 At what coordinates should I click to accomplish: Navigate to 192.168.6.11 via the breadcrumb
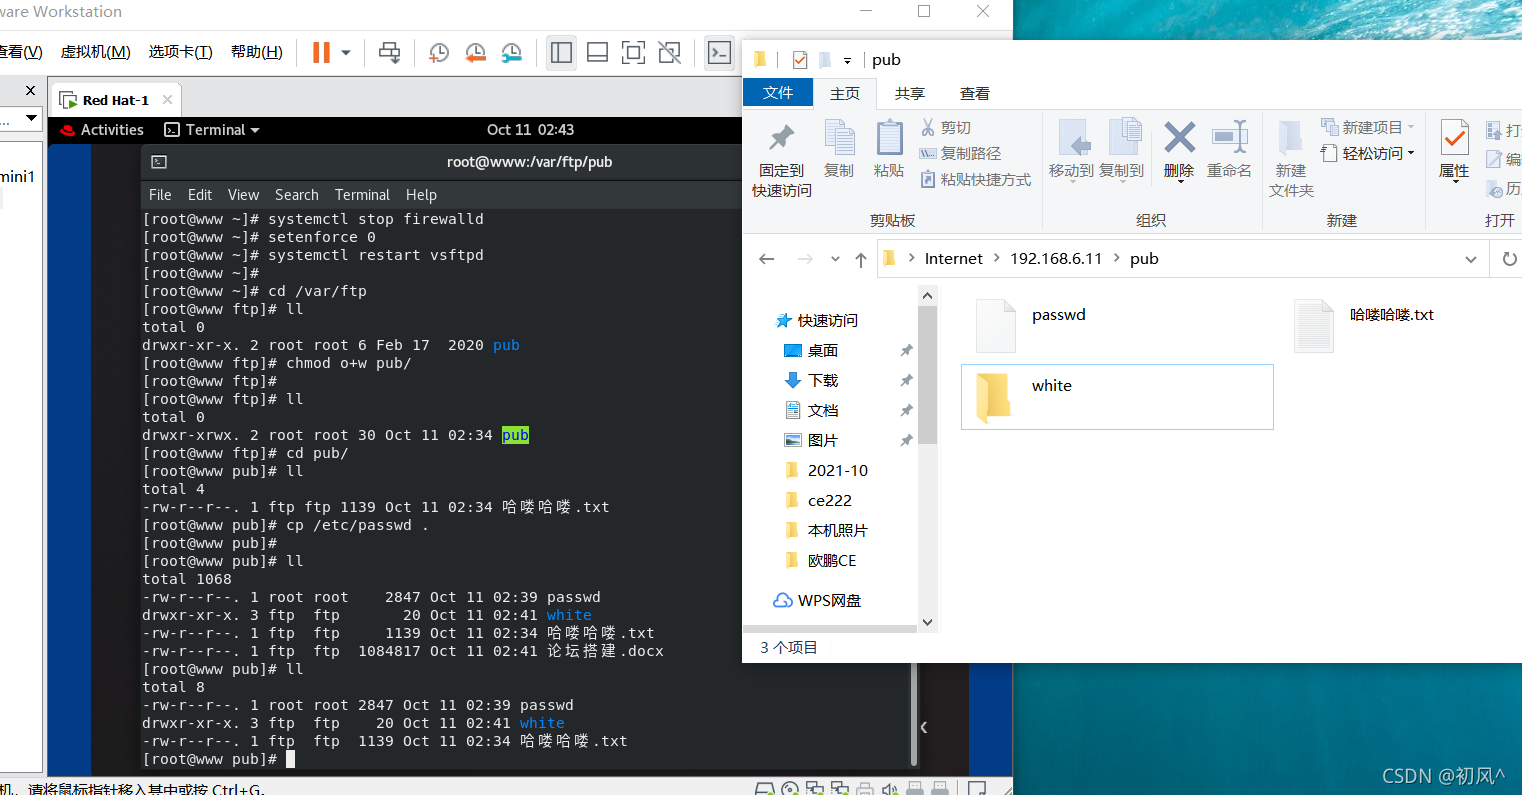coord(1056,258)
